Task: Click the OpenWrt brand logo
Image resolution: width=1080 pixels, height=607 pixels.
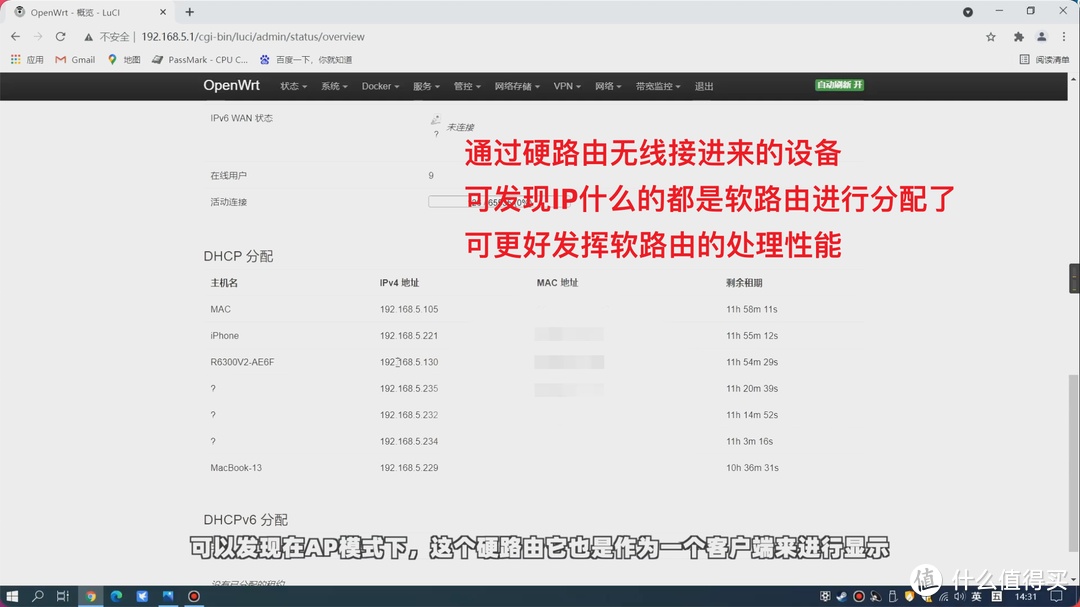Action: tap(231, 85)
